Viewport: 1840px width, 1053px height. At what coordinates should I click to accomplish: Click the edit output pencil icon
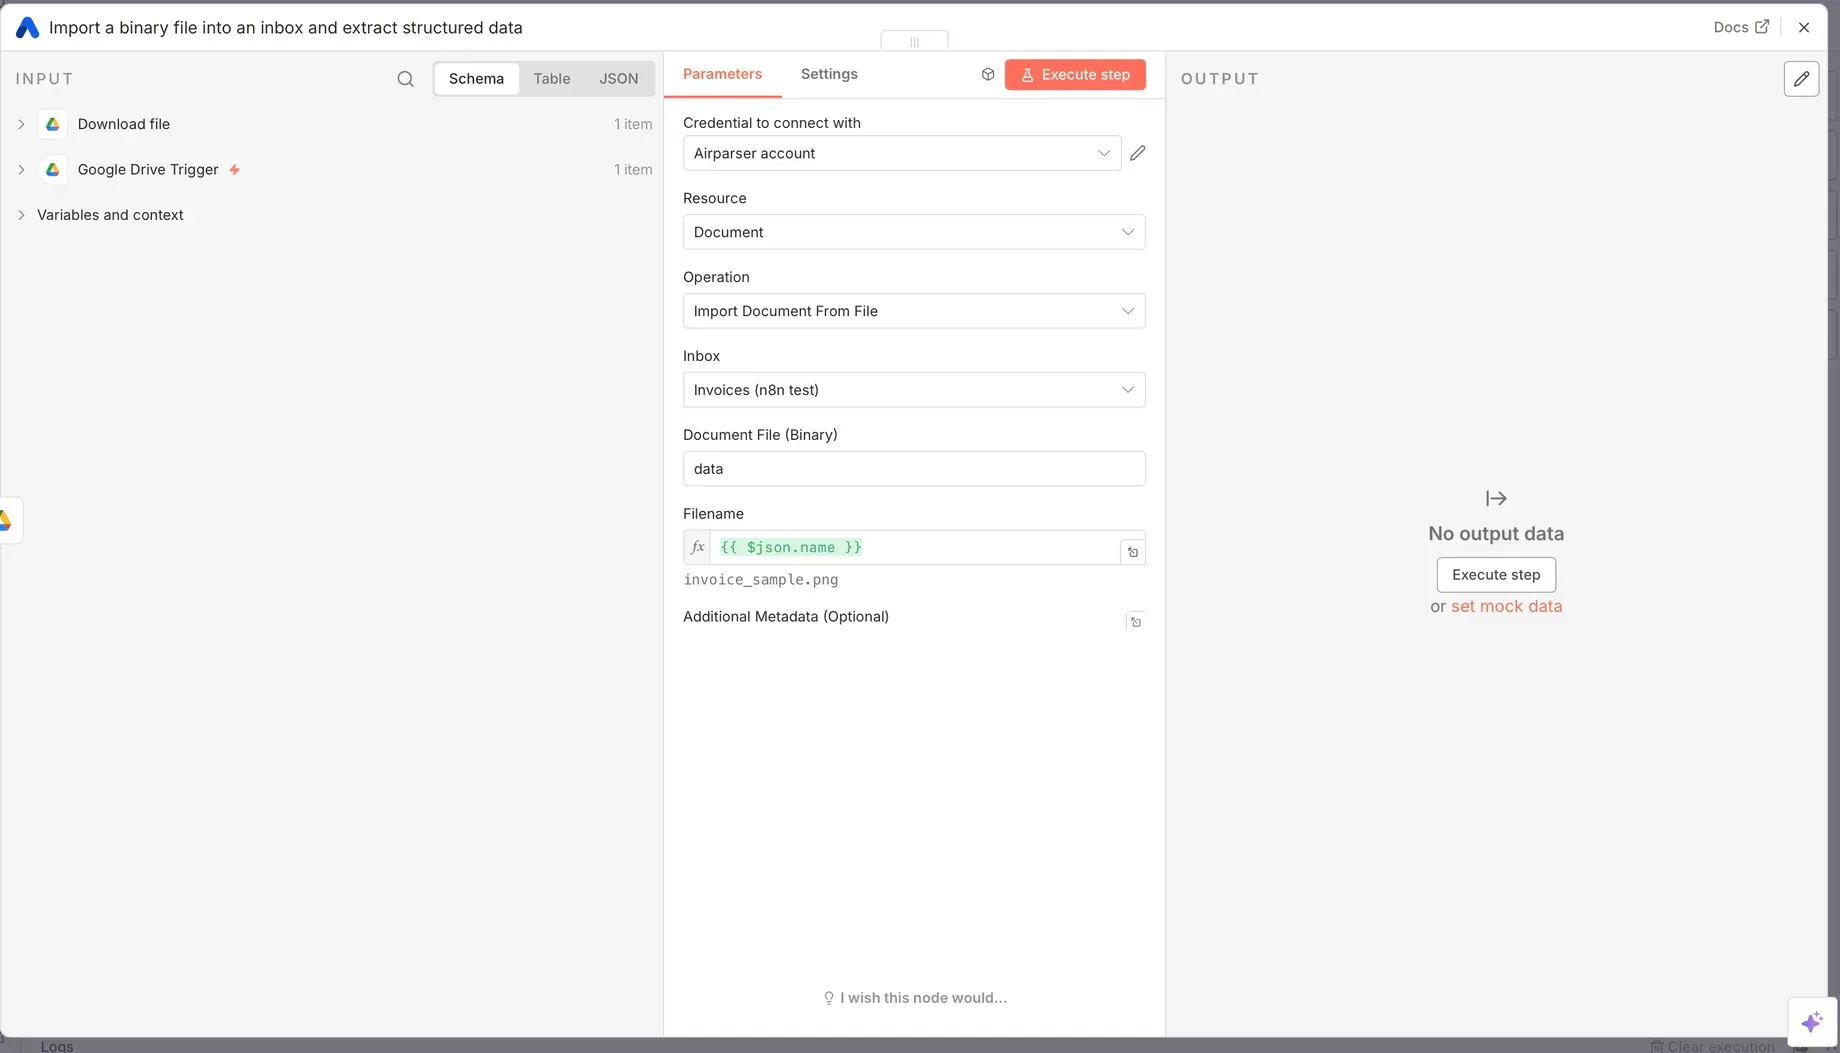(1801, 79)
